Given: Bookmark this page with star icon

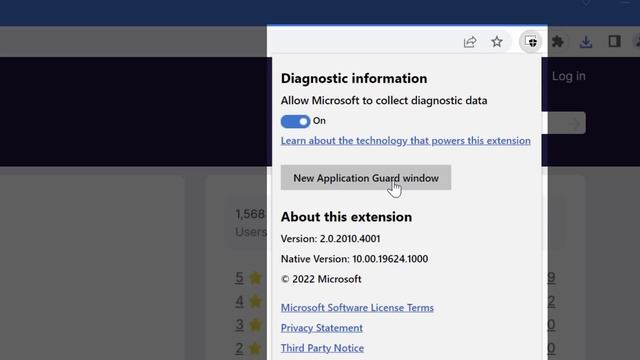Looking at the screenshot, I should pyautogui.click(x=497, y=42).
